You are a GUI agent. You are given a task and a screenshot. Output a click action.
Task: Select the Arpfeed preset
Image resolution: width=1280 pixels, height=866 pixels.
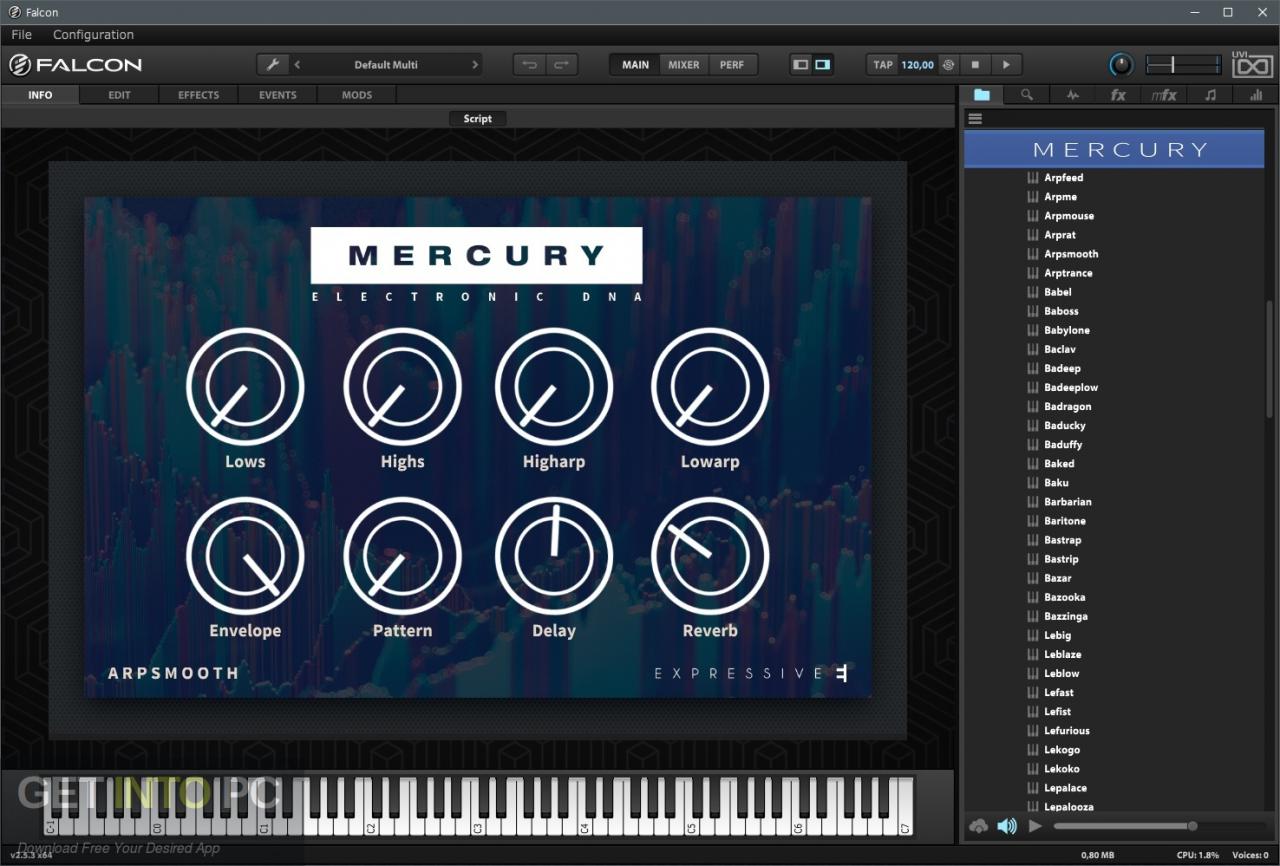1064,177
